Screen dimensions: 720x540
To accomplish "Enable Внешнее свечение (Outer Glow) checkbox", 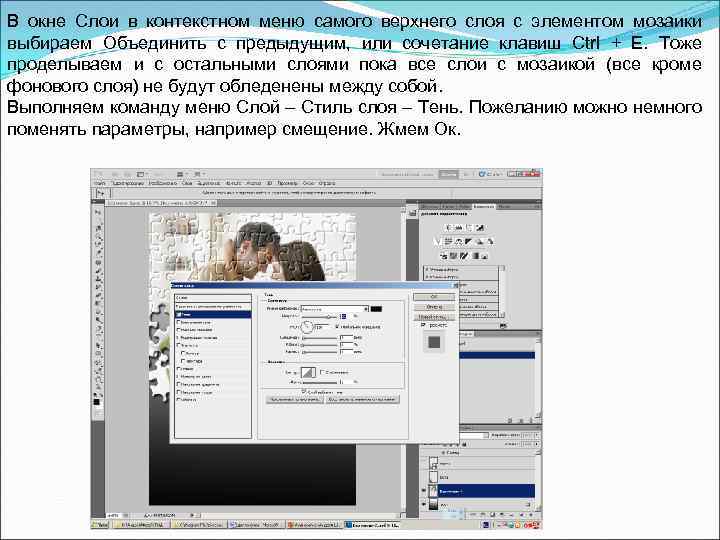I will pyautogui.click(x=180, y=330).
